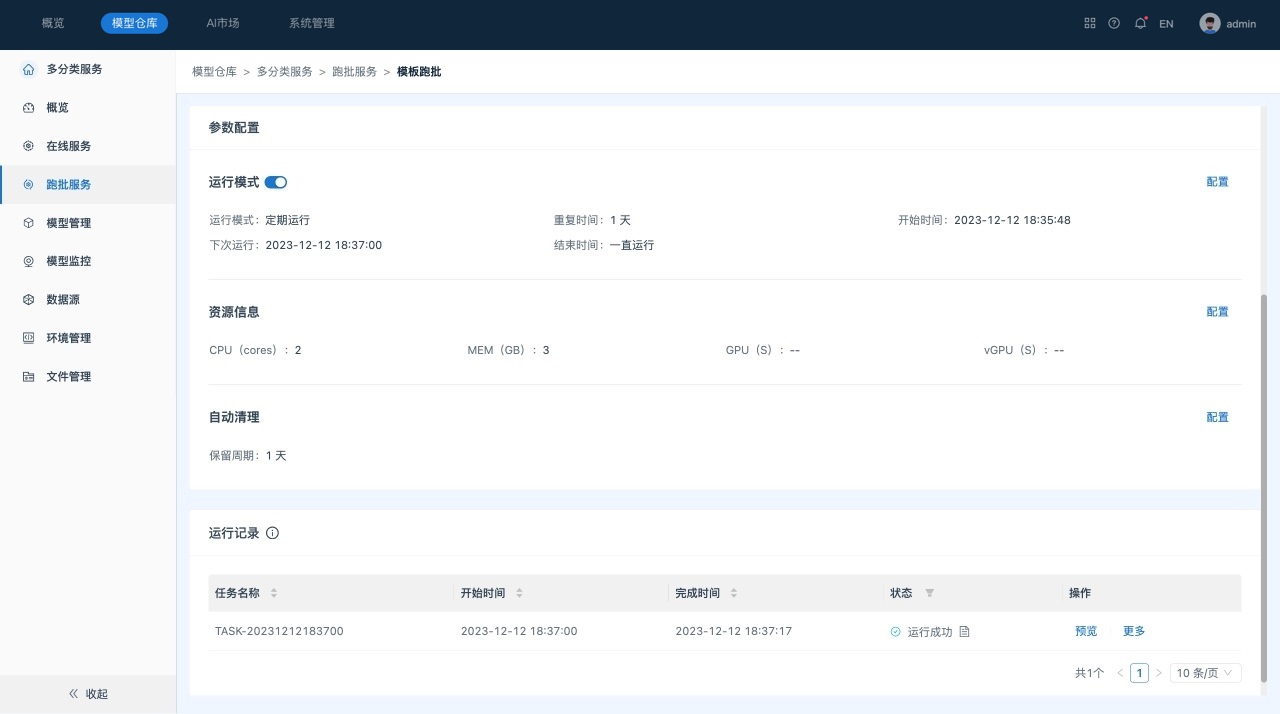Click the admin user avatar
1280x714 pixels.
pos(1210,24)
